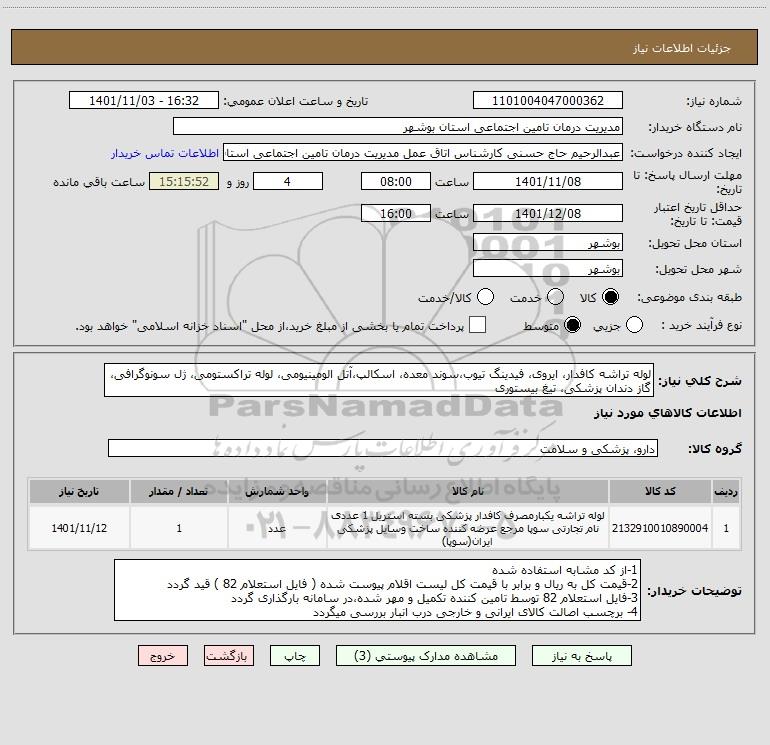Click the validity hour field 16:00
The image size is (770, 745).
click(396, 213)
